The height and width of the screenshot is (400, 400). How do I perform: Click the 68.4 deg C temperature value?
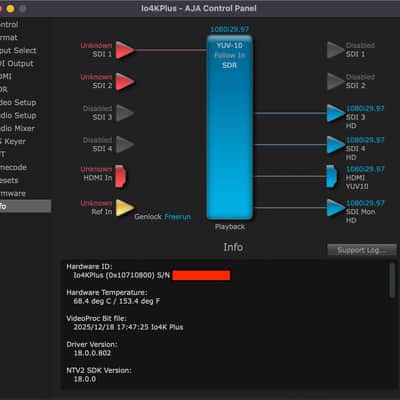(x=116, y=301)
